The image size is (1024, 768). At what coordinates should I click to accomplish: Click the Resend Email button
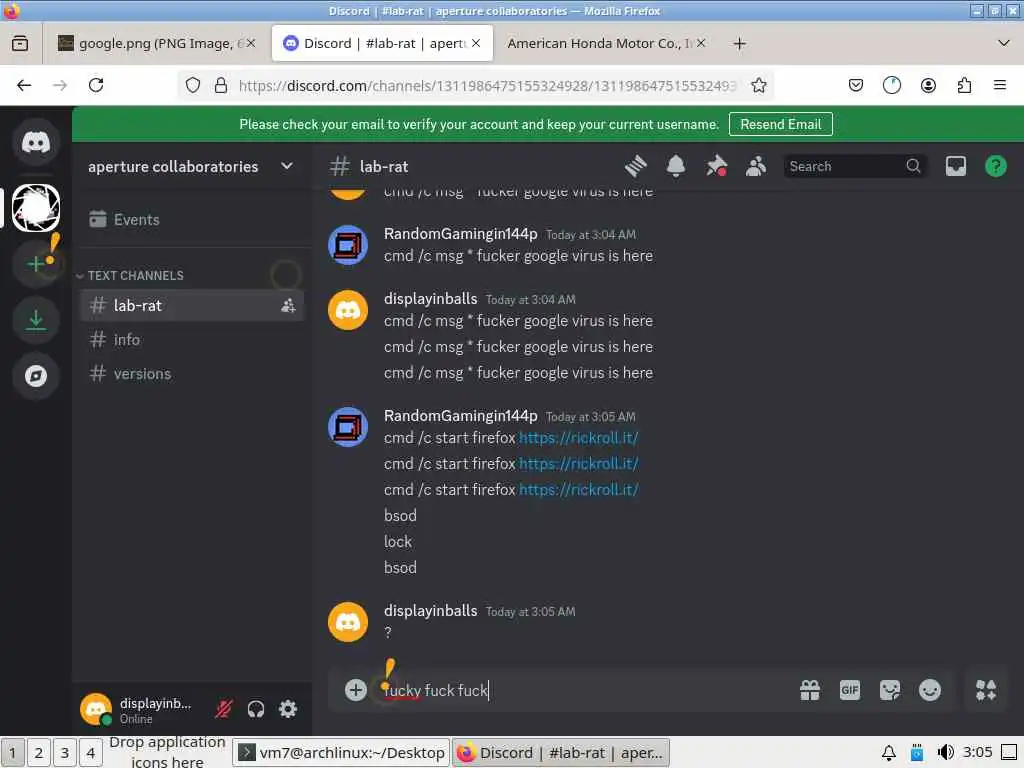coord(780,124)
